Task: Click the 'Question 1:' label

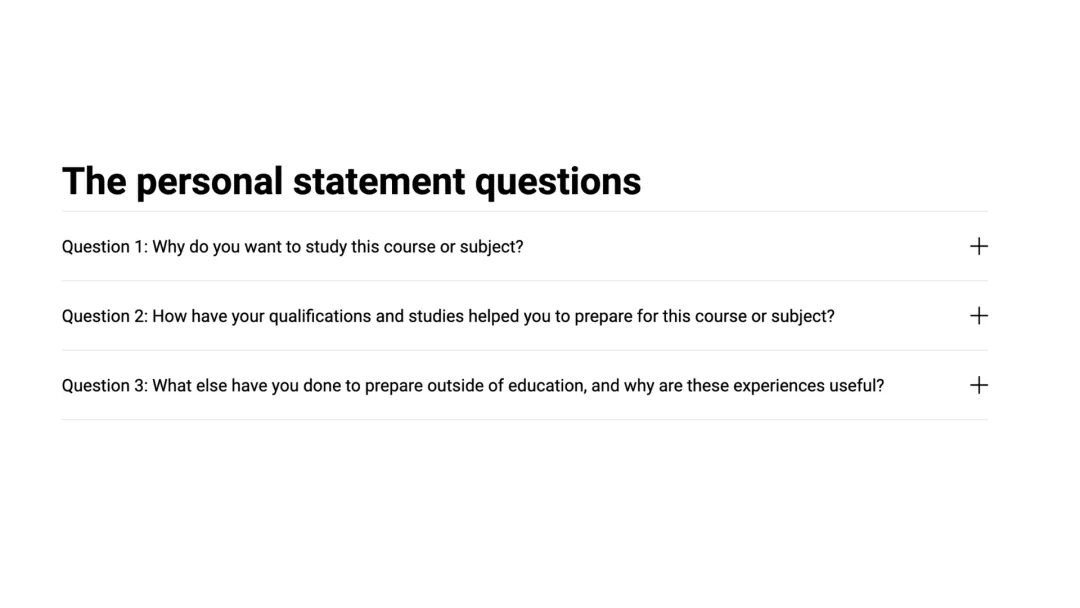Action: coord(104,246)
